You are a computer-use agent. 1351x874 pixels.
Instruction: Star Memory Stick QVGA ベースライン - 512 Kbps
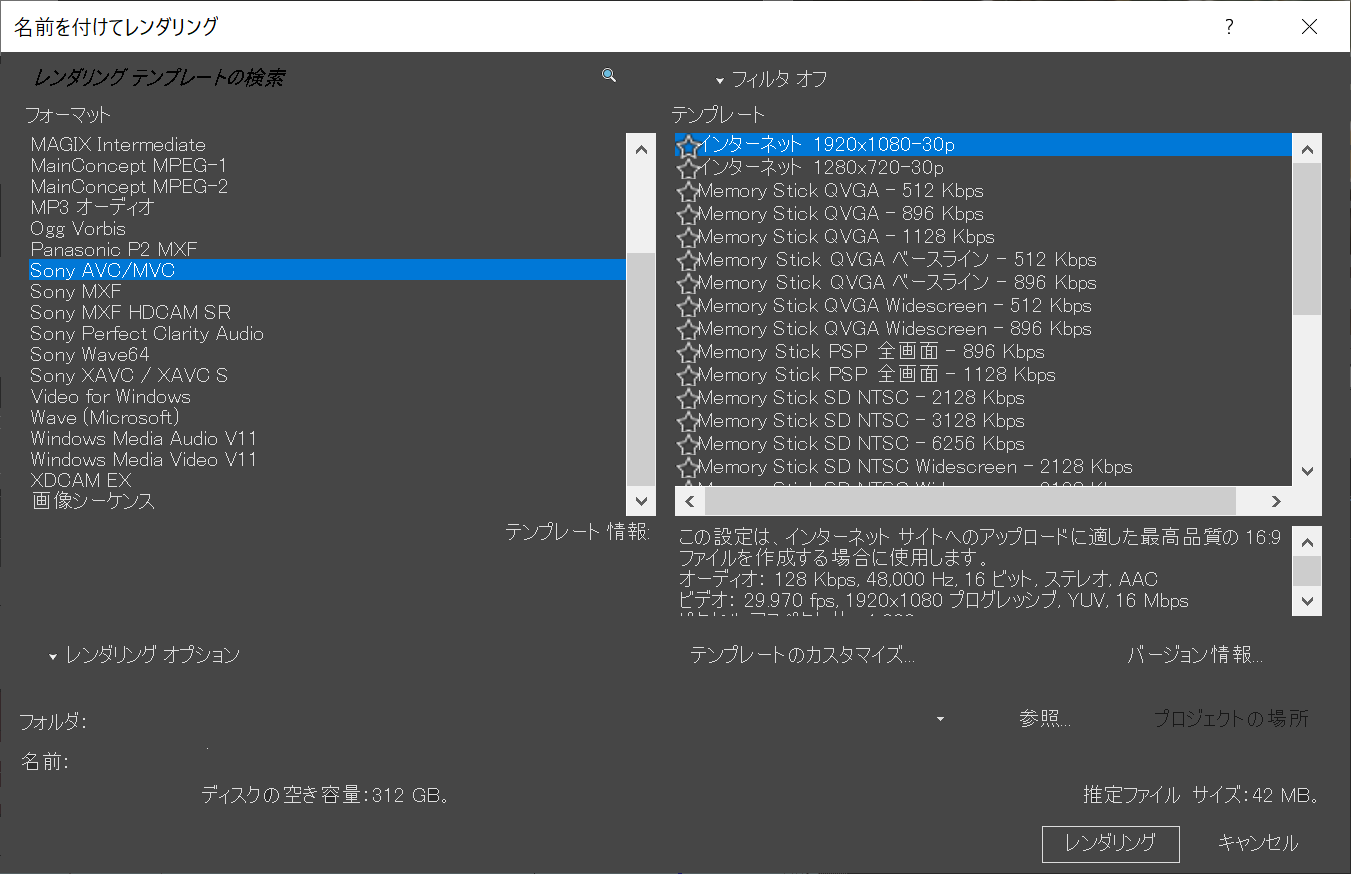tap(687, 261)
